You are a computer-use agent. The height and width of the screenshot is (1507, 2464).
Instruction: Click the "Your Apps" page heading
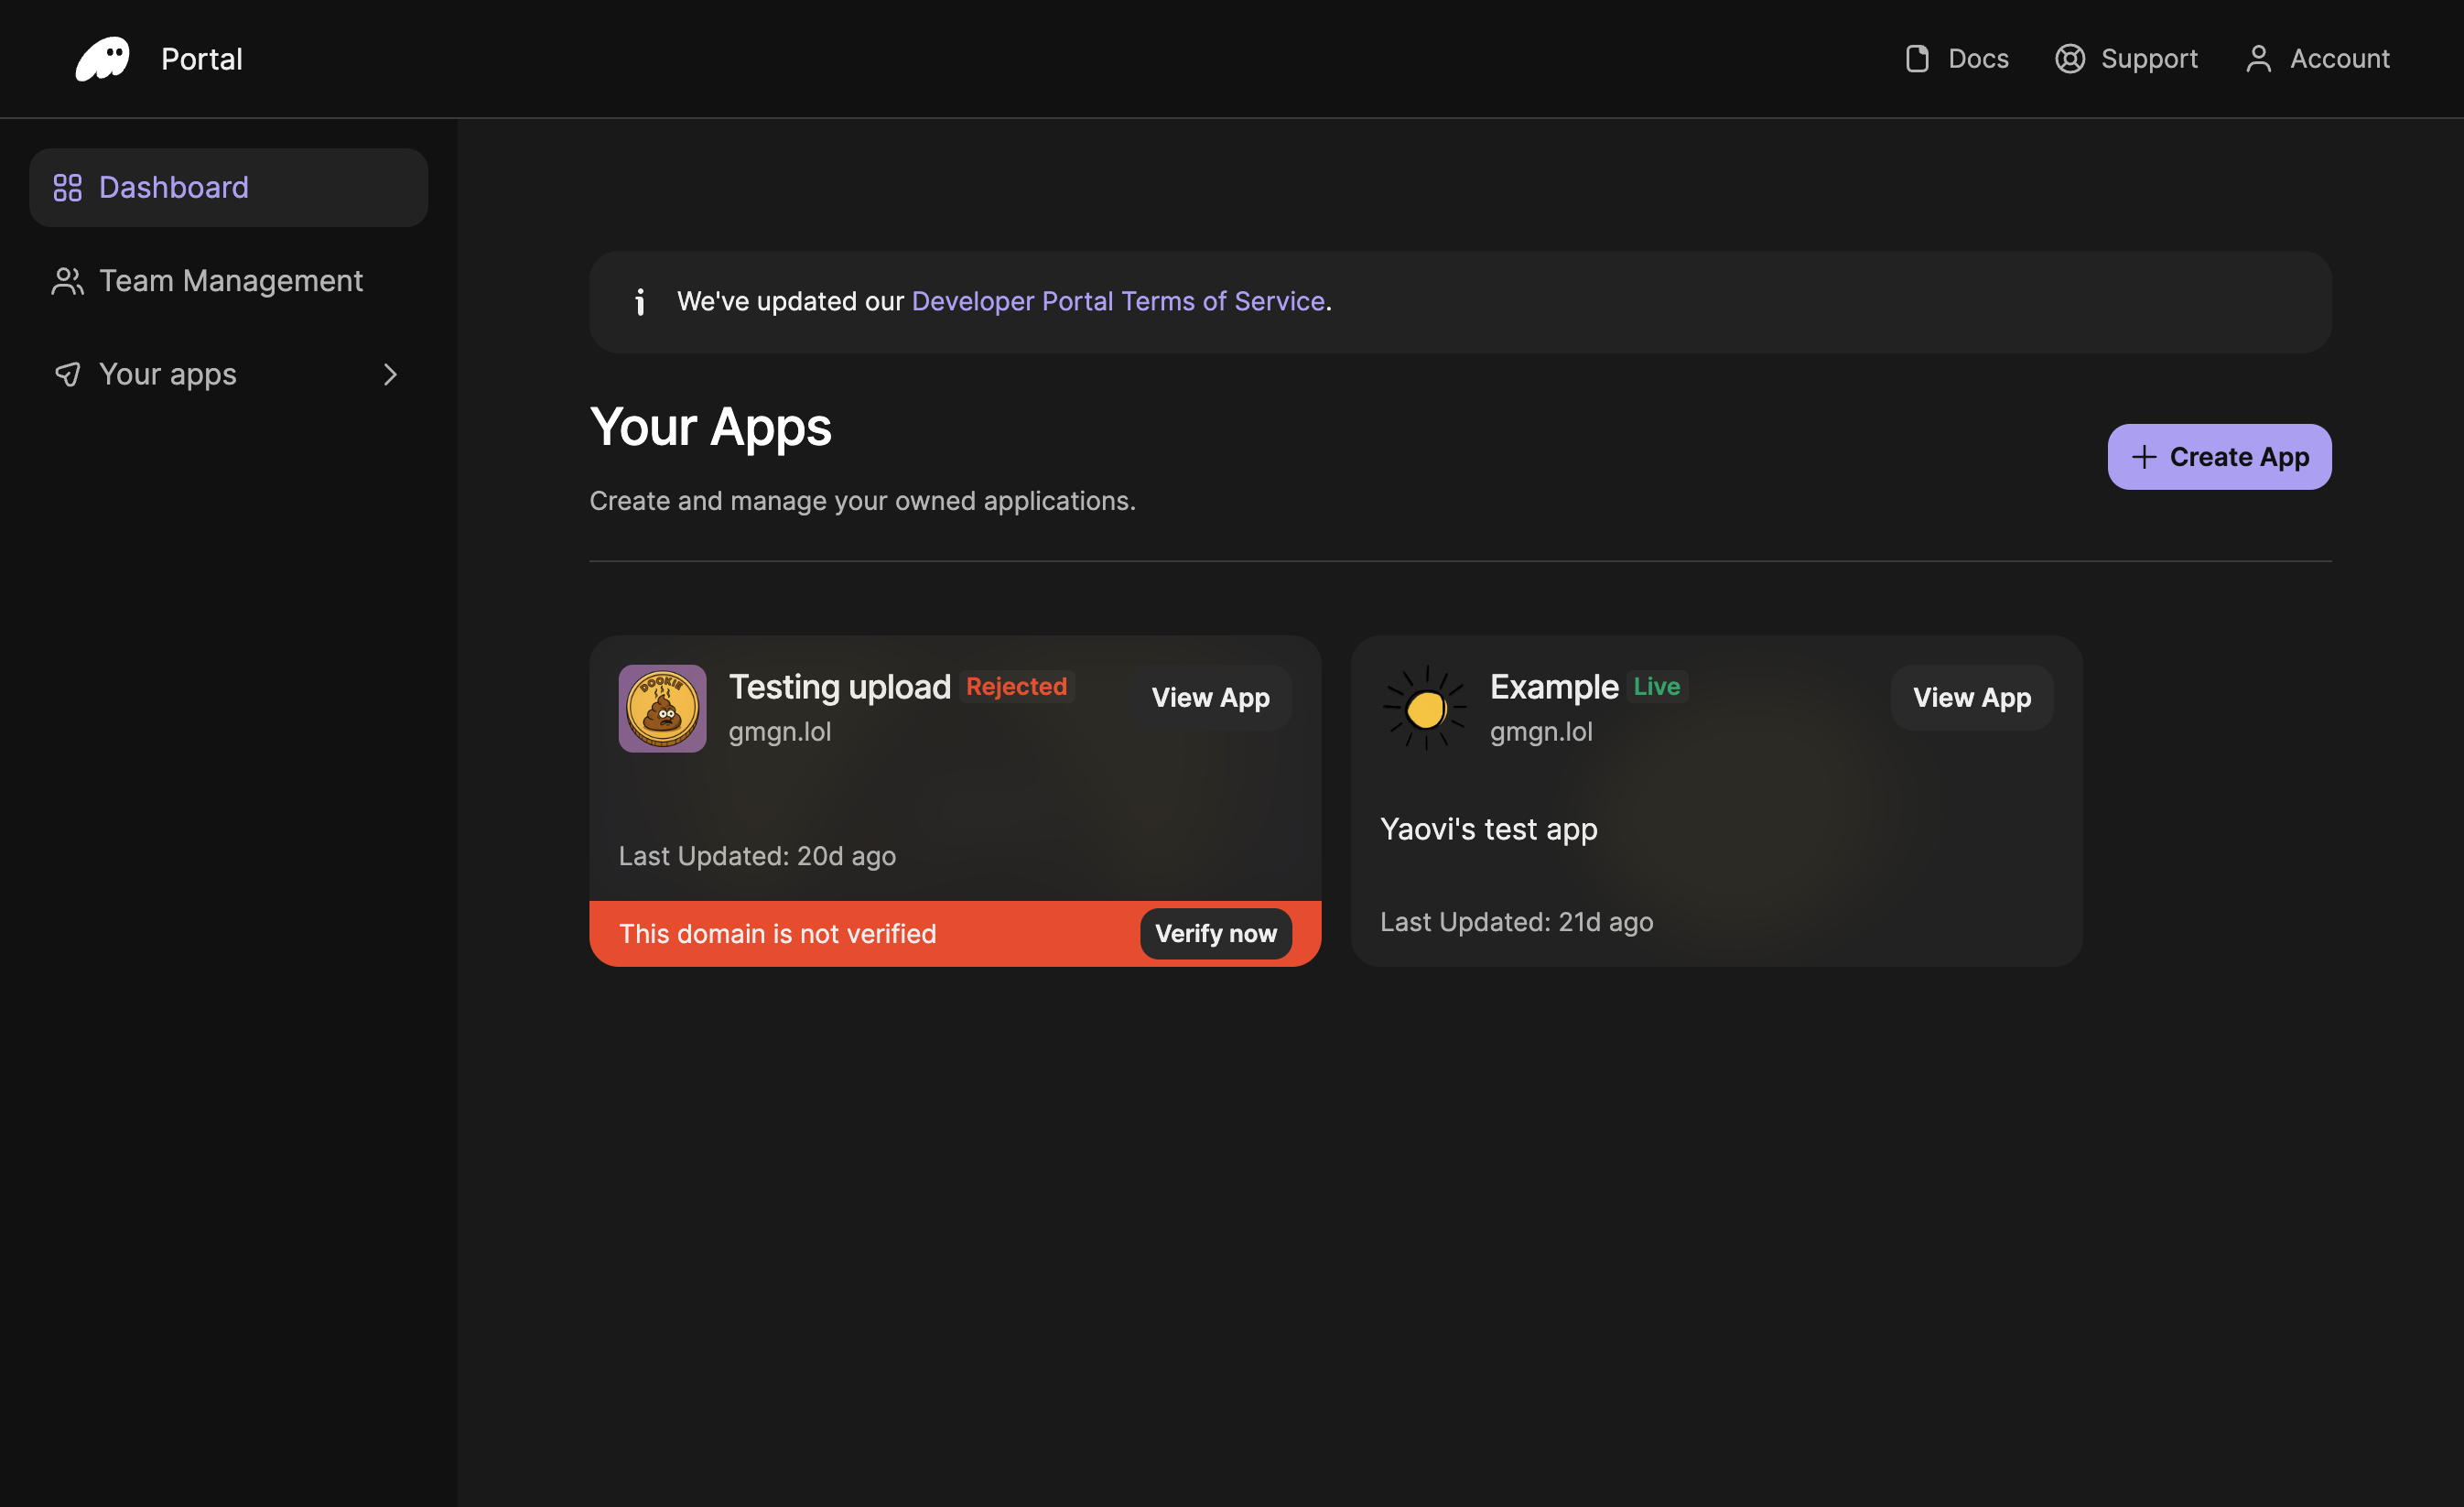710,427
